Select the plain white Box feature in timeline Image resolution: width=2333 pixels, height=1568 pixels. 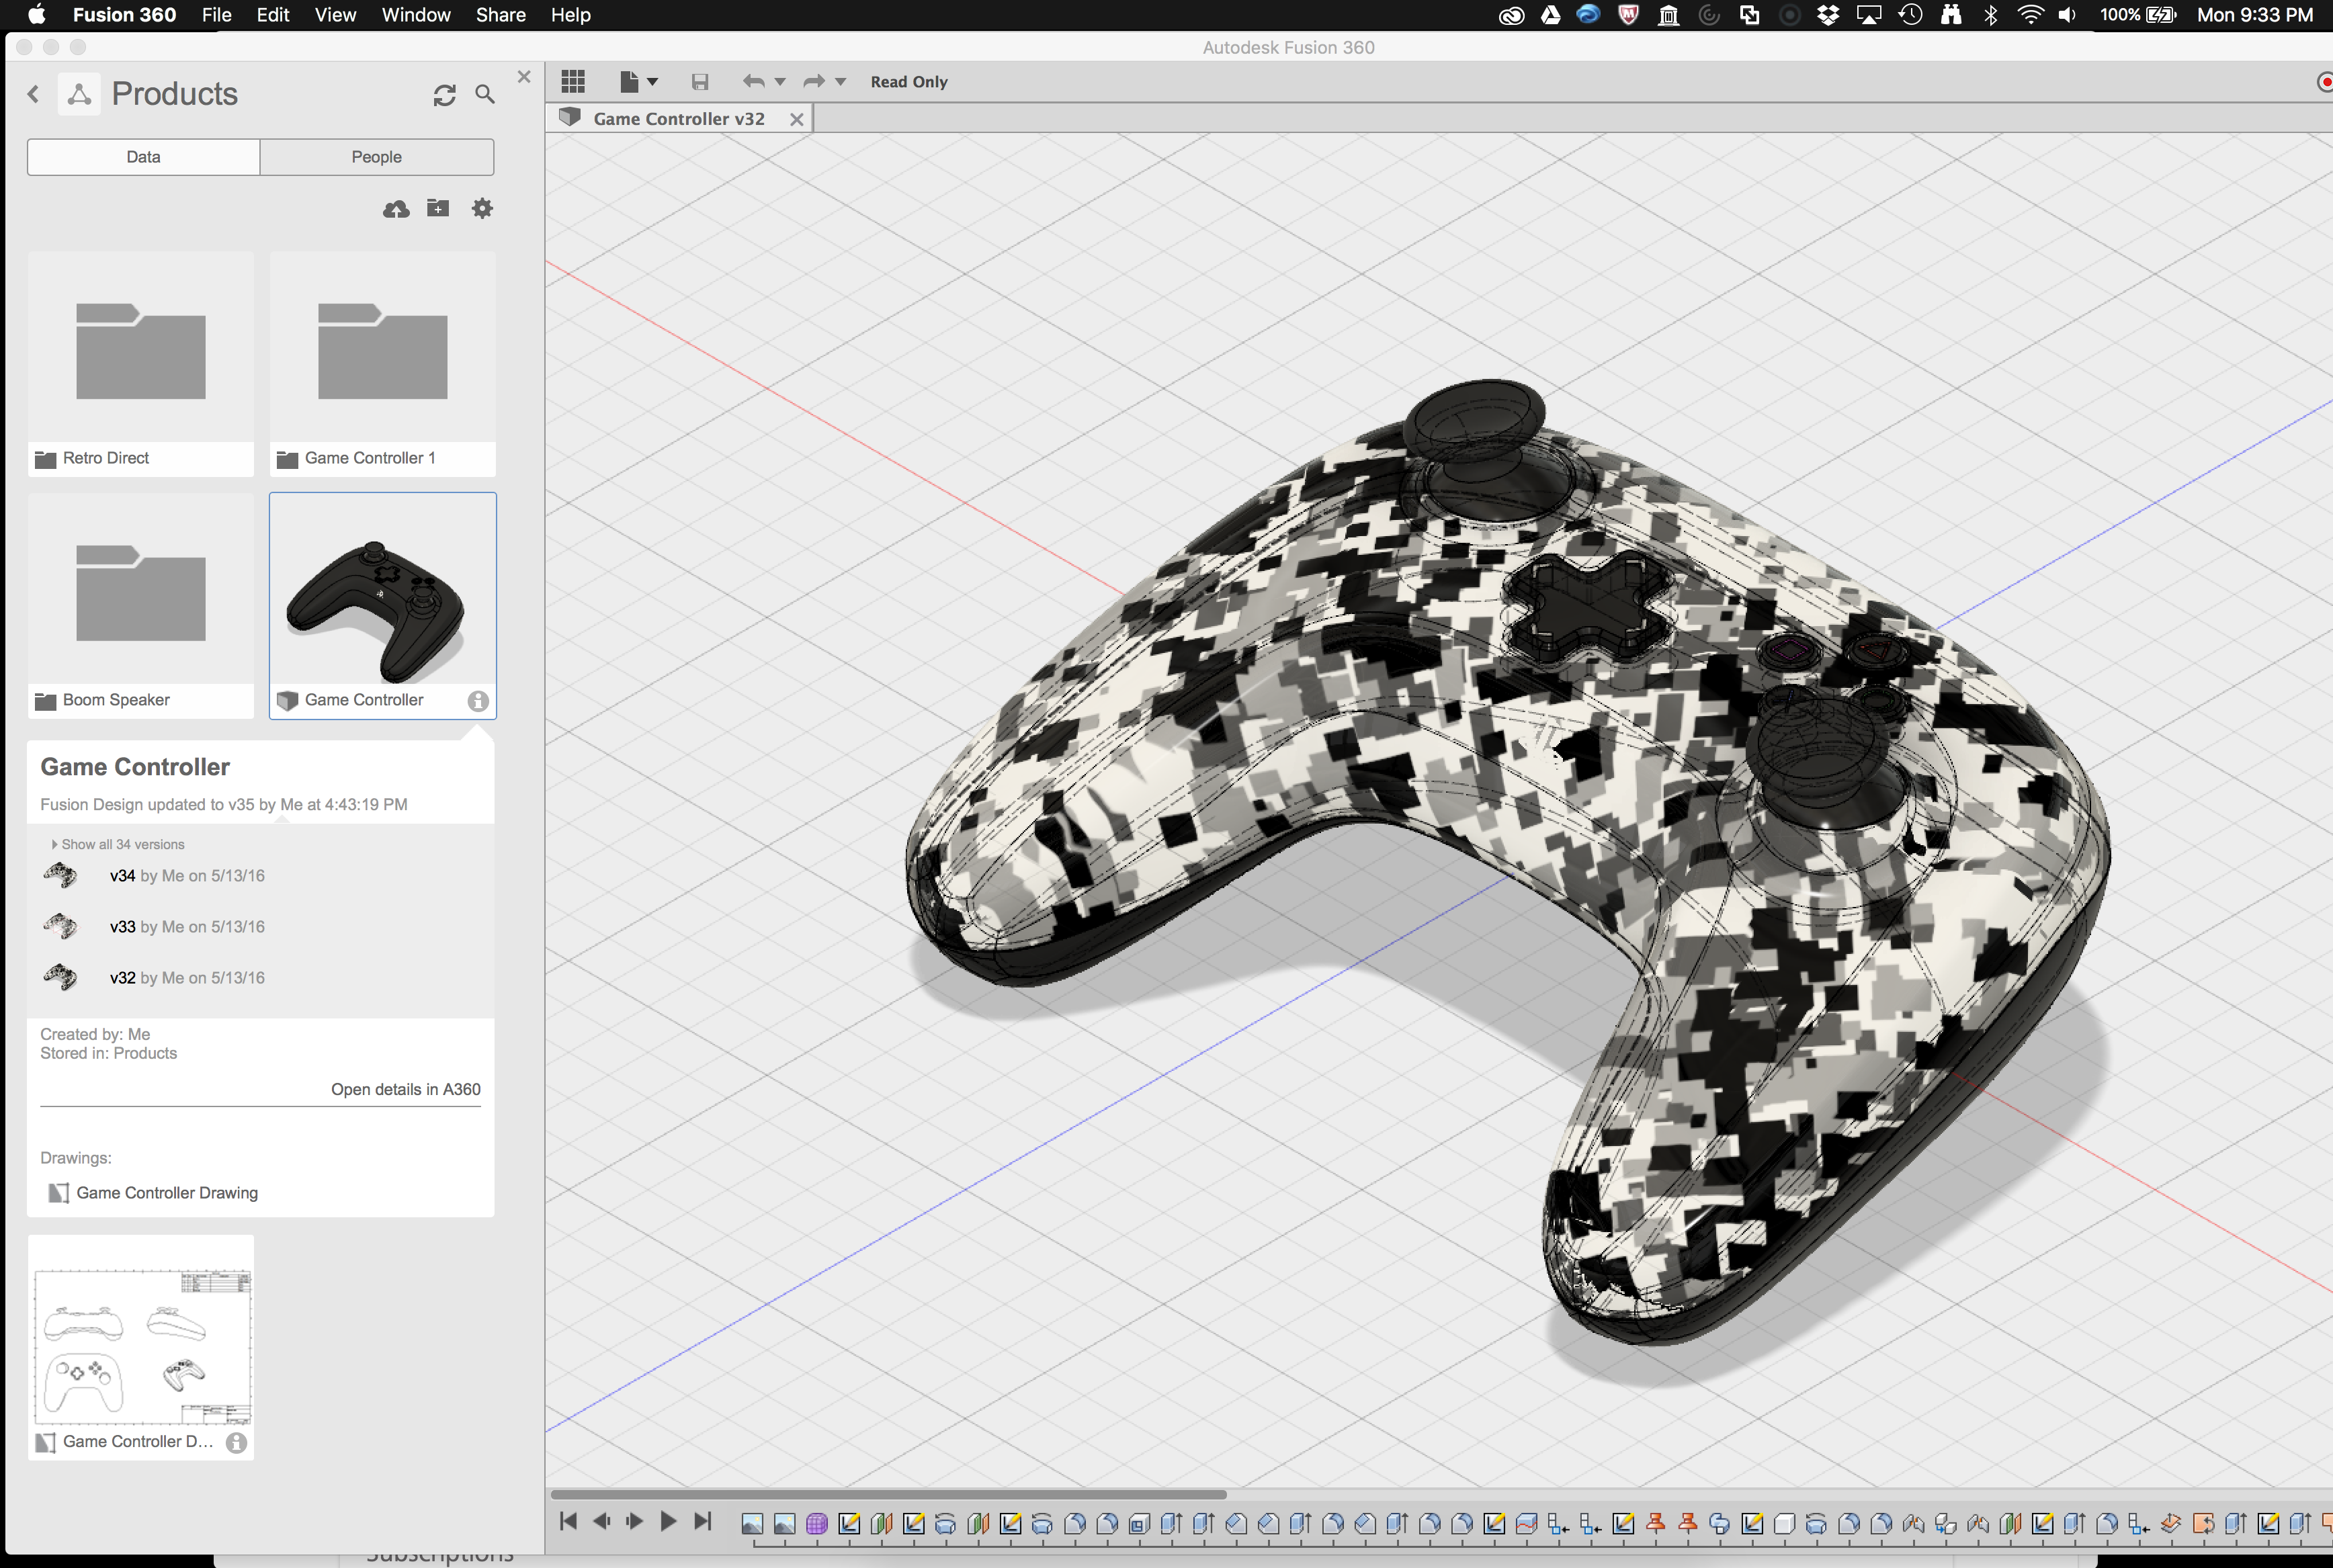[1785, 1524]
